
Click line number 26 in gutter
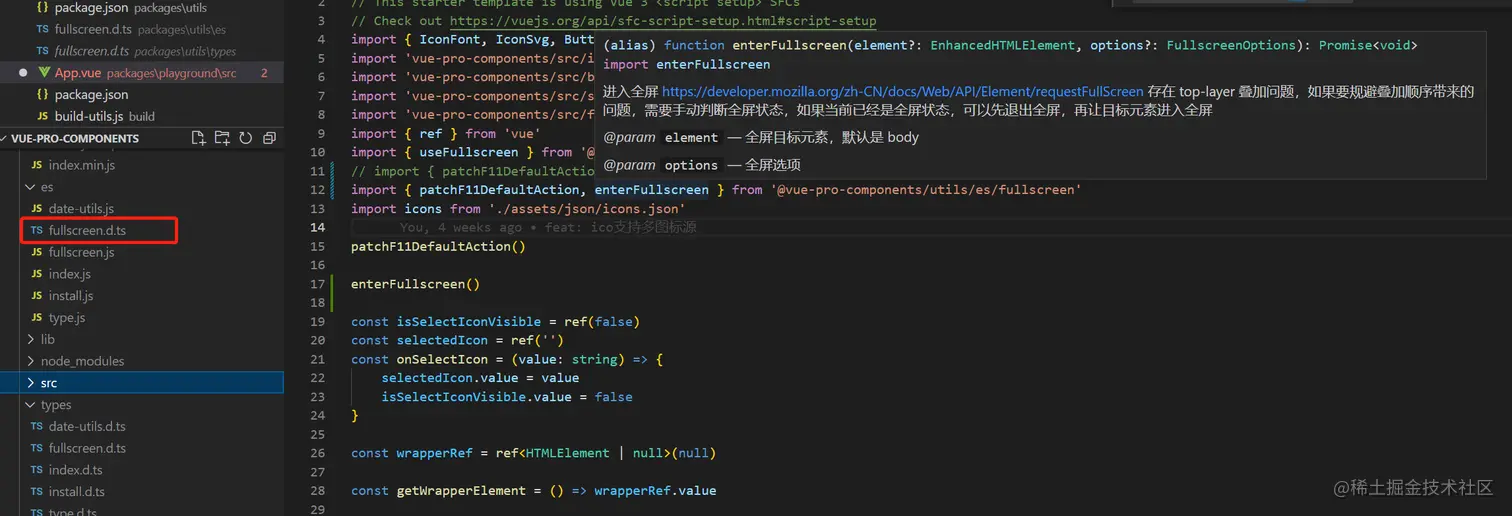click(318, 453)
